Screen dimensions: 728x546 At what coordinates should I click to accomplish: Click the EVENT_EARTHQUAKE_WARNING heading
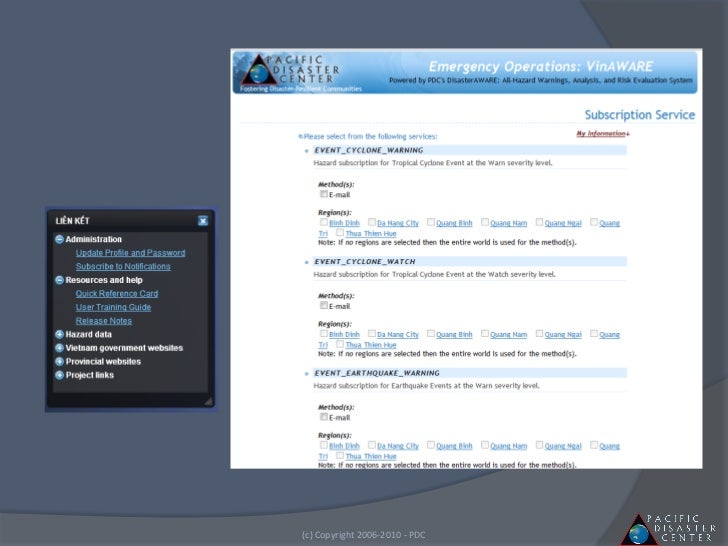tap(377, 373)
